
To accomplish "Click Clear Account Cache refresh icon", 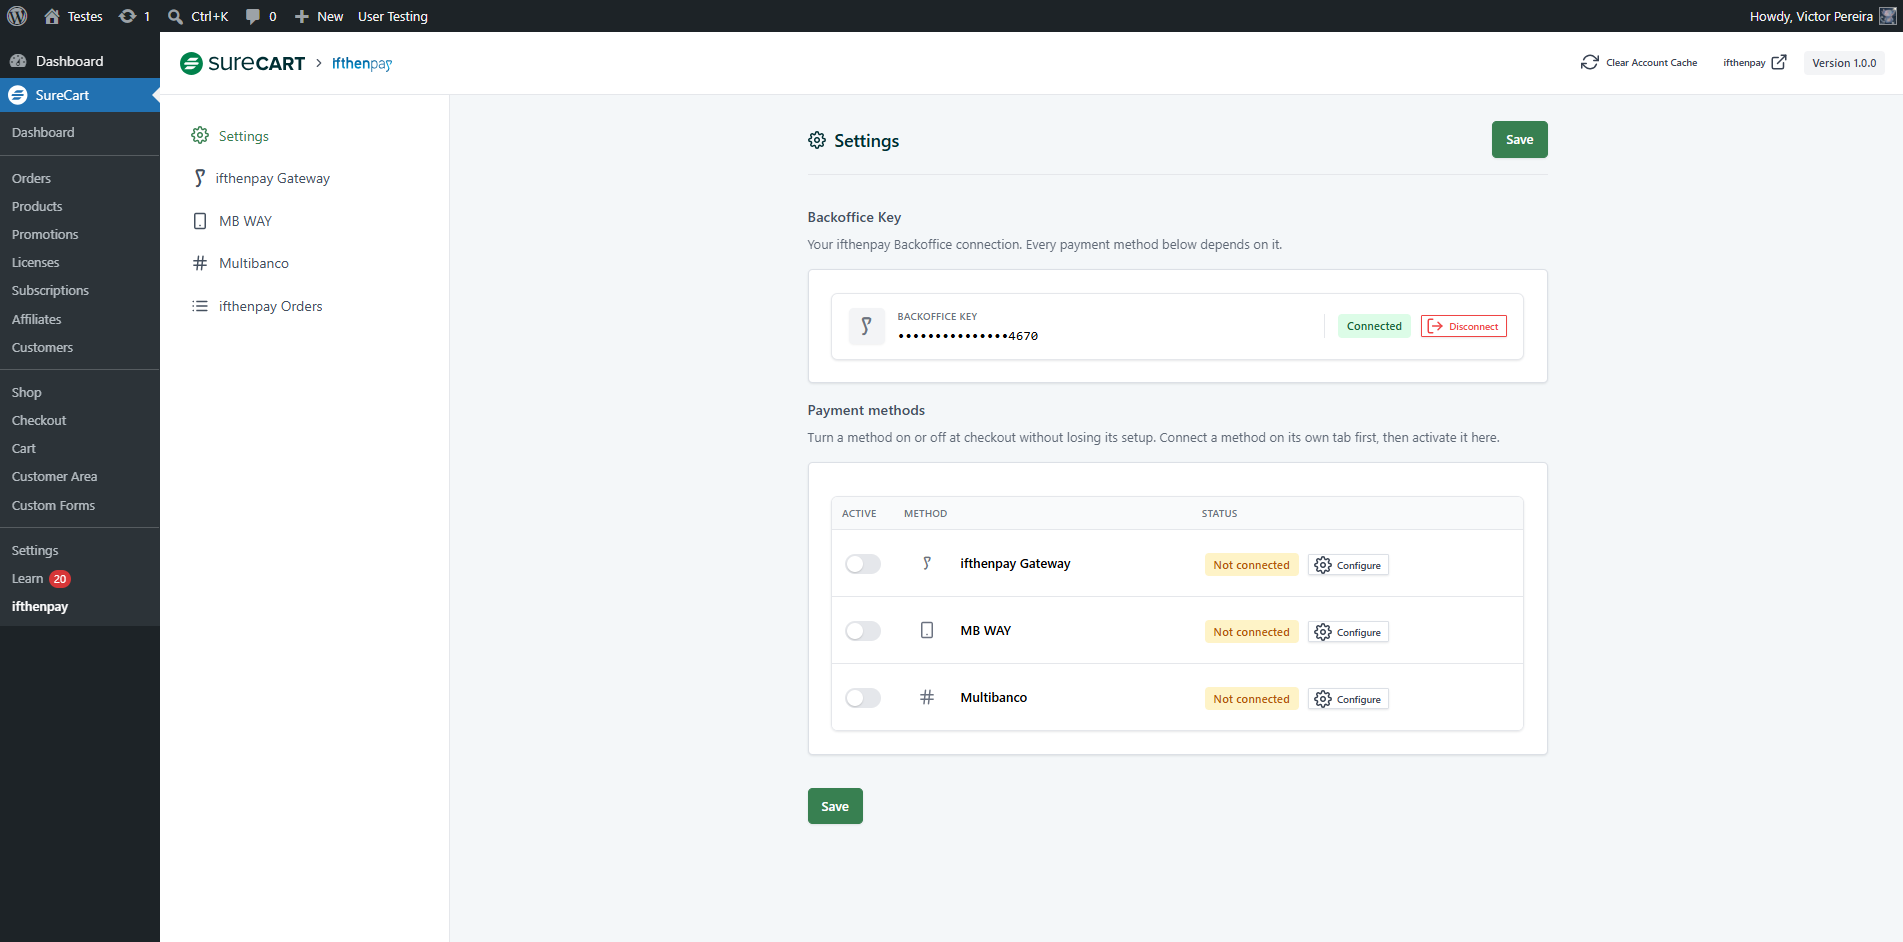I will pyautogui.click(x=1590, y=62).
